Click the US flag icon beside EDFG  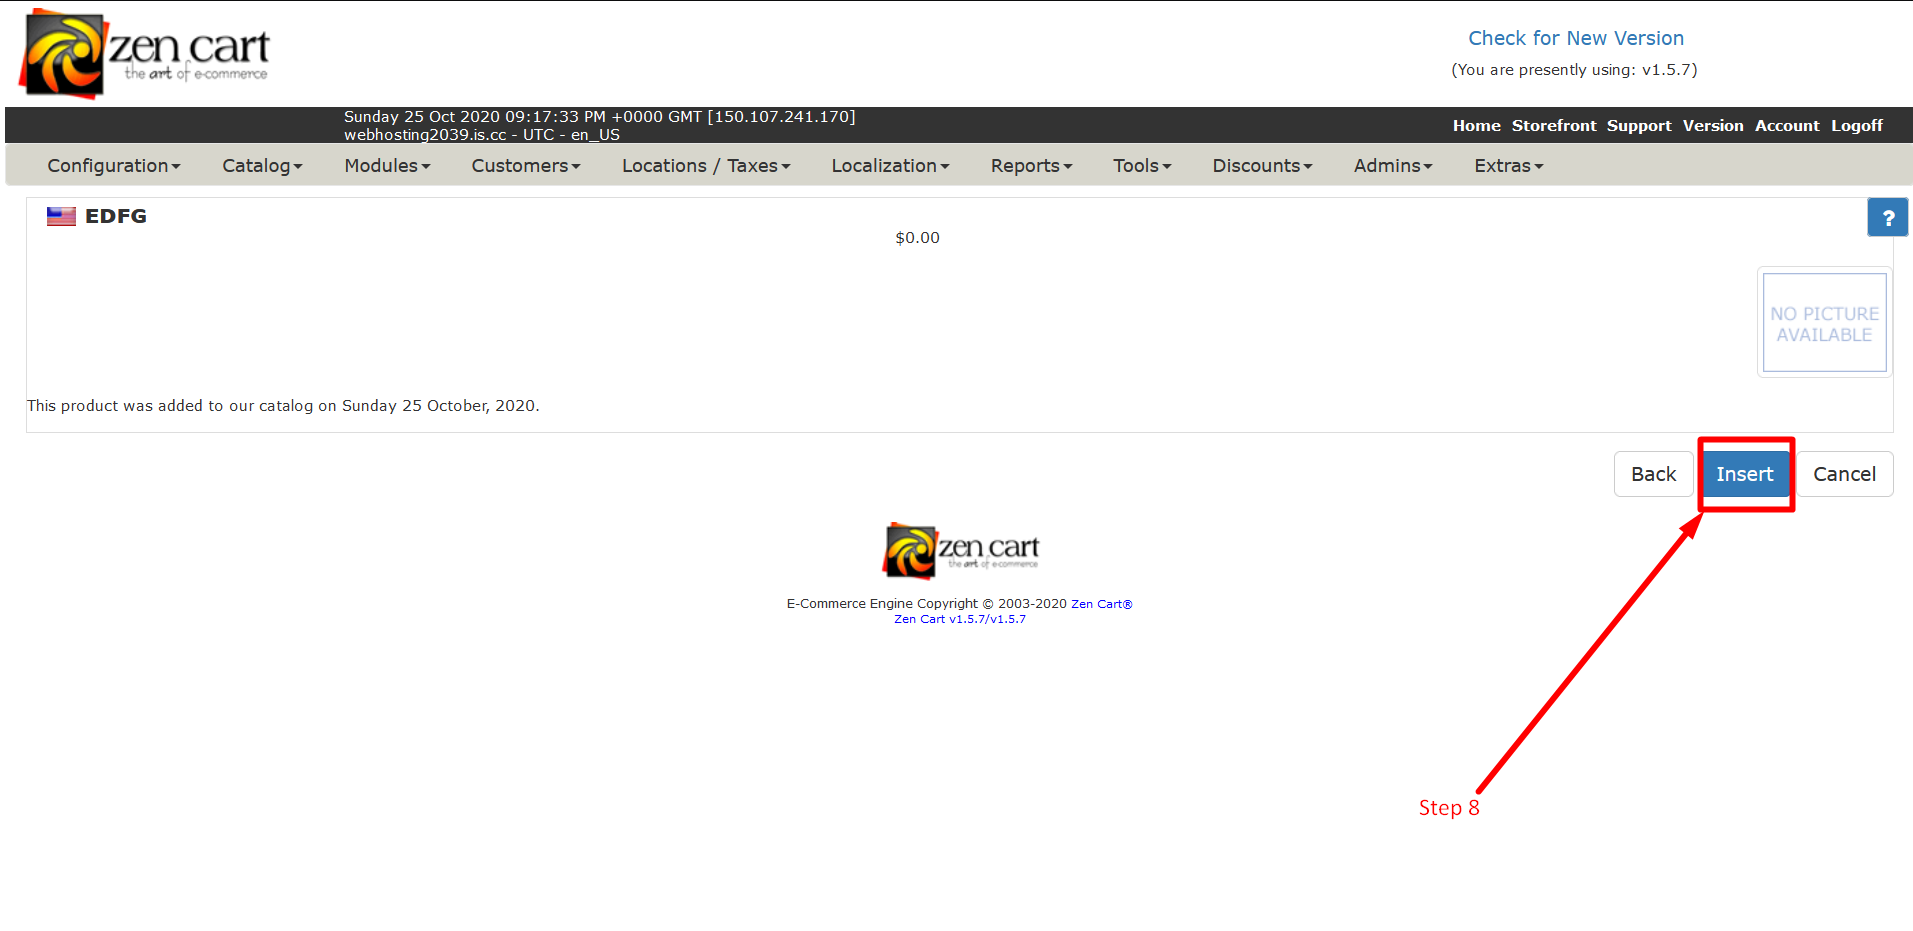[61, 216]
